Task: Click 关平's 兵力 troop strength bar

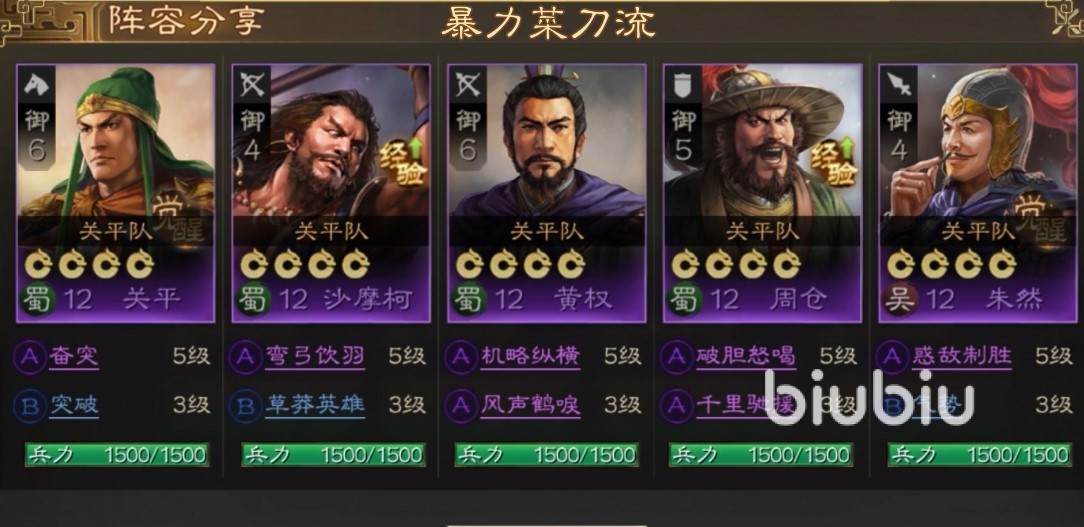Action: click(117, 454)
